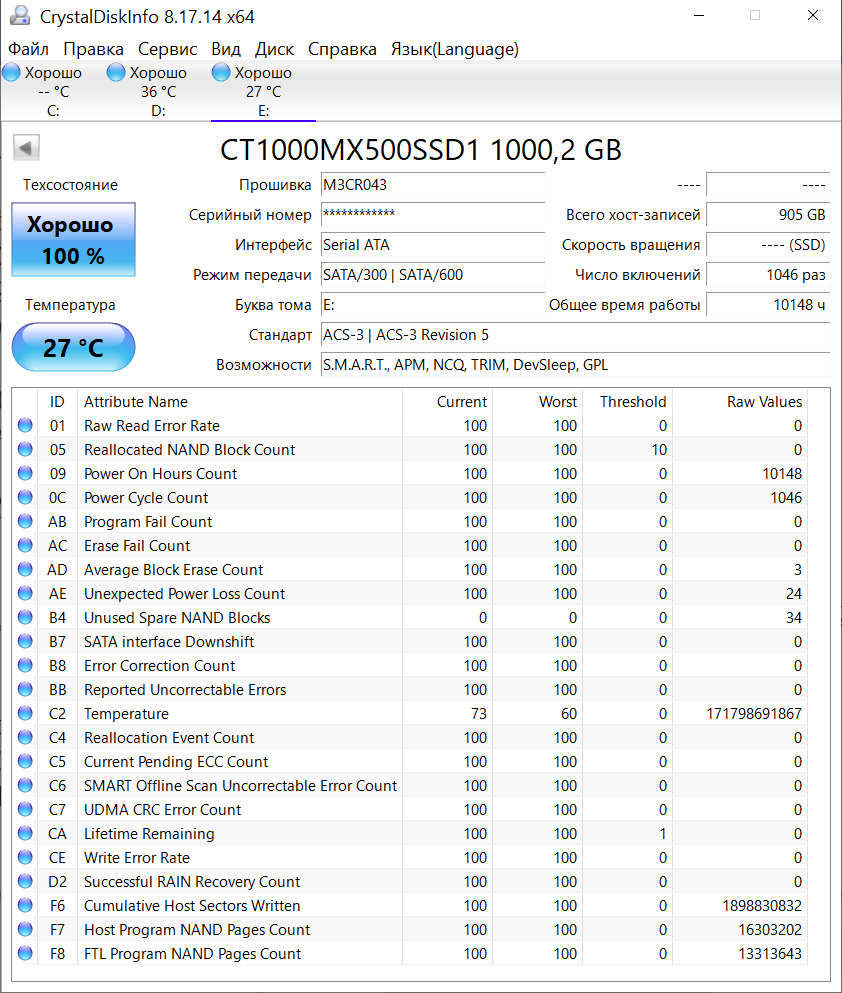Click the drive letter field E:
The image size is (842, 993).
(432, 305)
